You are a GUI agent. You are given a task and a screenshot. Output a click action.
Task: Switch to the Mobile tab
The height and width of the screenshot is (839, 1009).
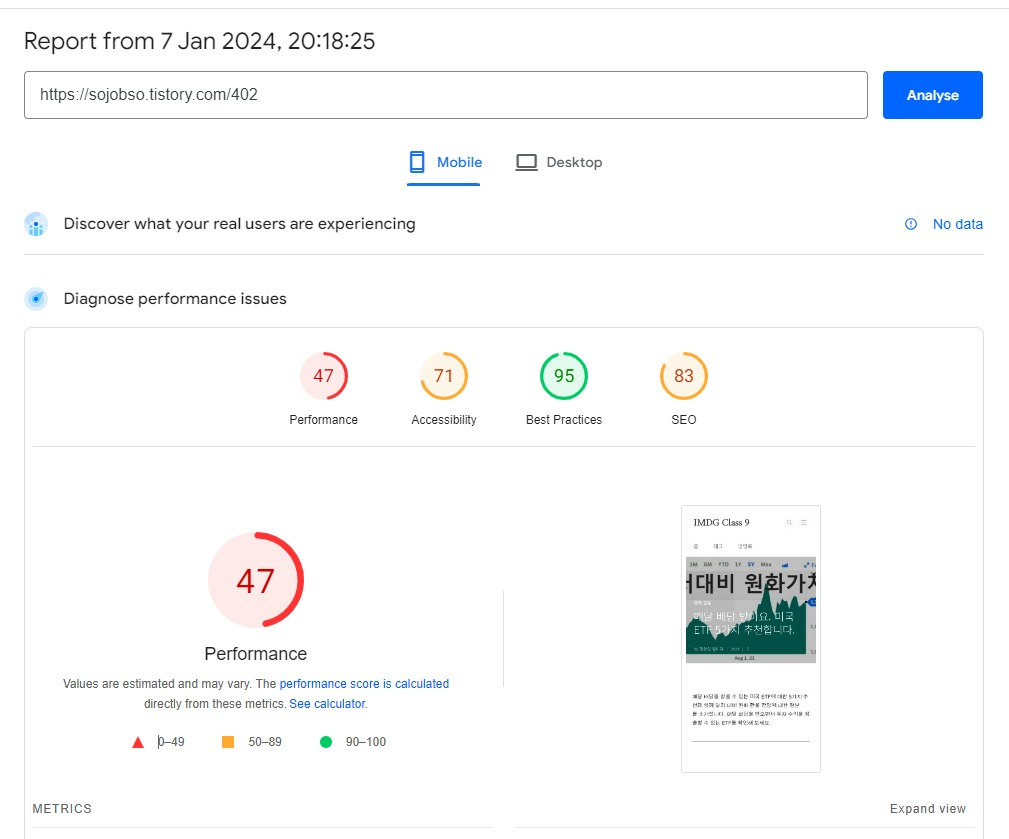coord(444,163)
